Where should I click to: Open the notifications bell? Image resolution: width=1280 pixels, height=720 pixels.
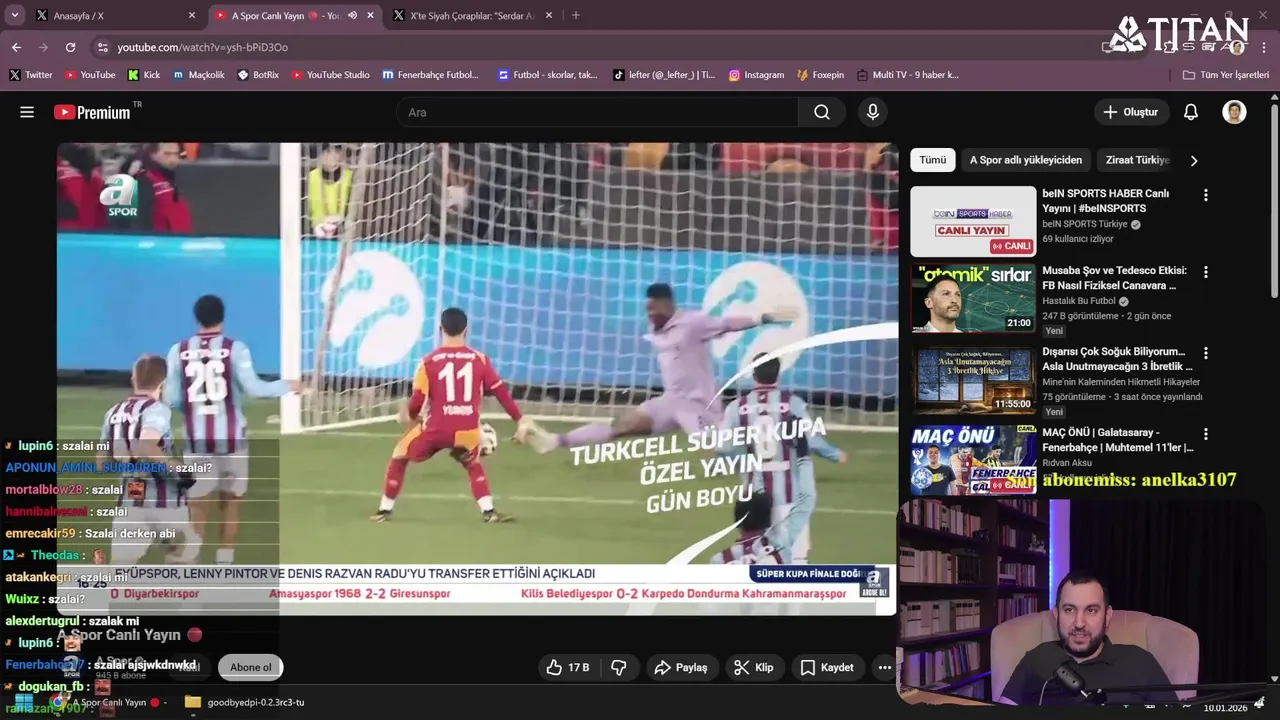click(1190, 112)
